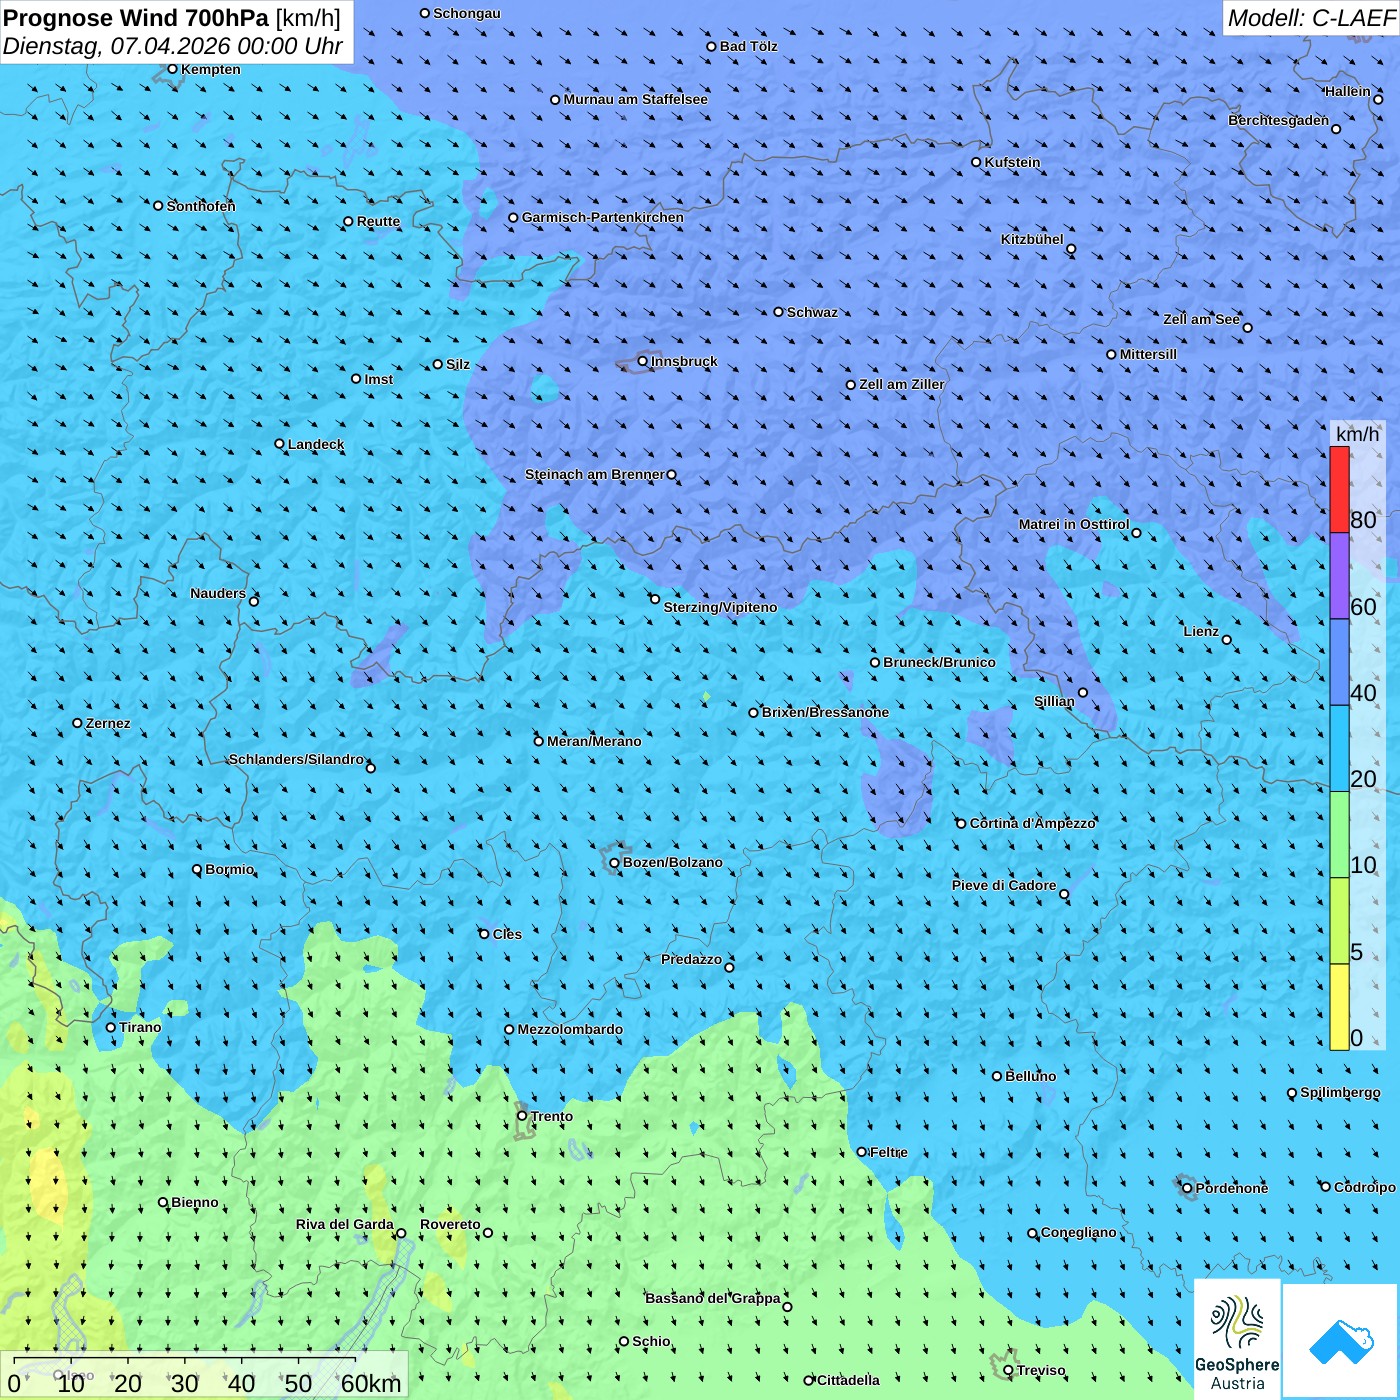This screenshot has width=1400, height=1400.
Task: Click the Matrei in Osttirol label
Action: click(1074, 524)
